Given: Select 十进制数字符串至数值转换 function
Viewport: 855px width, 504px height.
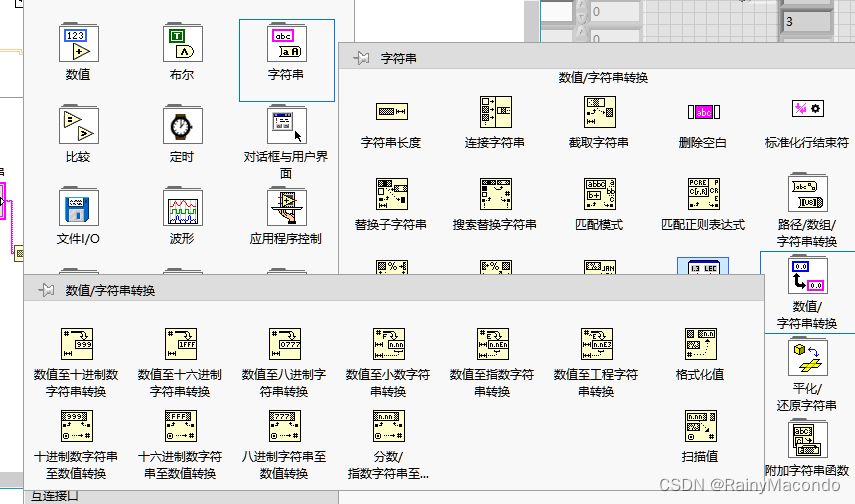Looking at the screenshot, I should tap(76, 426).
